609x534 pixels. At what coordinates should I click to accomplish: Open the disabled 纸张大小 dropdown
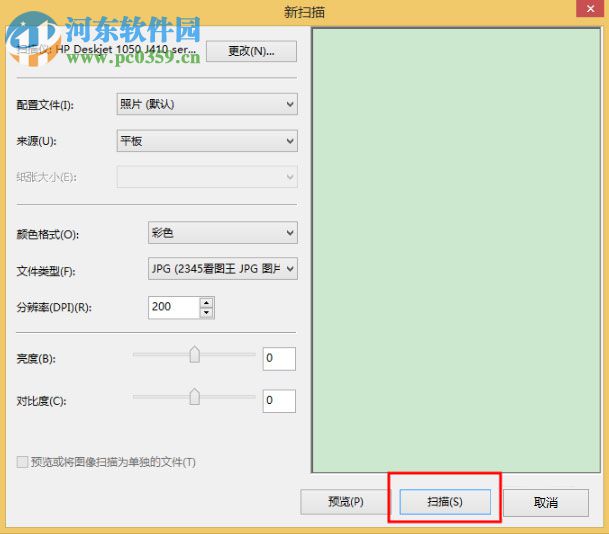coord(207,177)
